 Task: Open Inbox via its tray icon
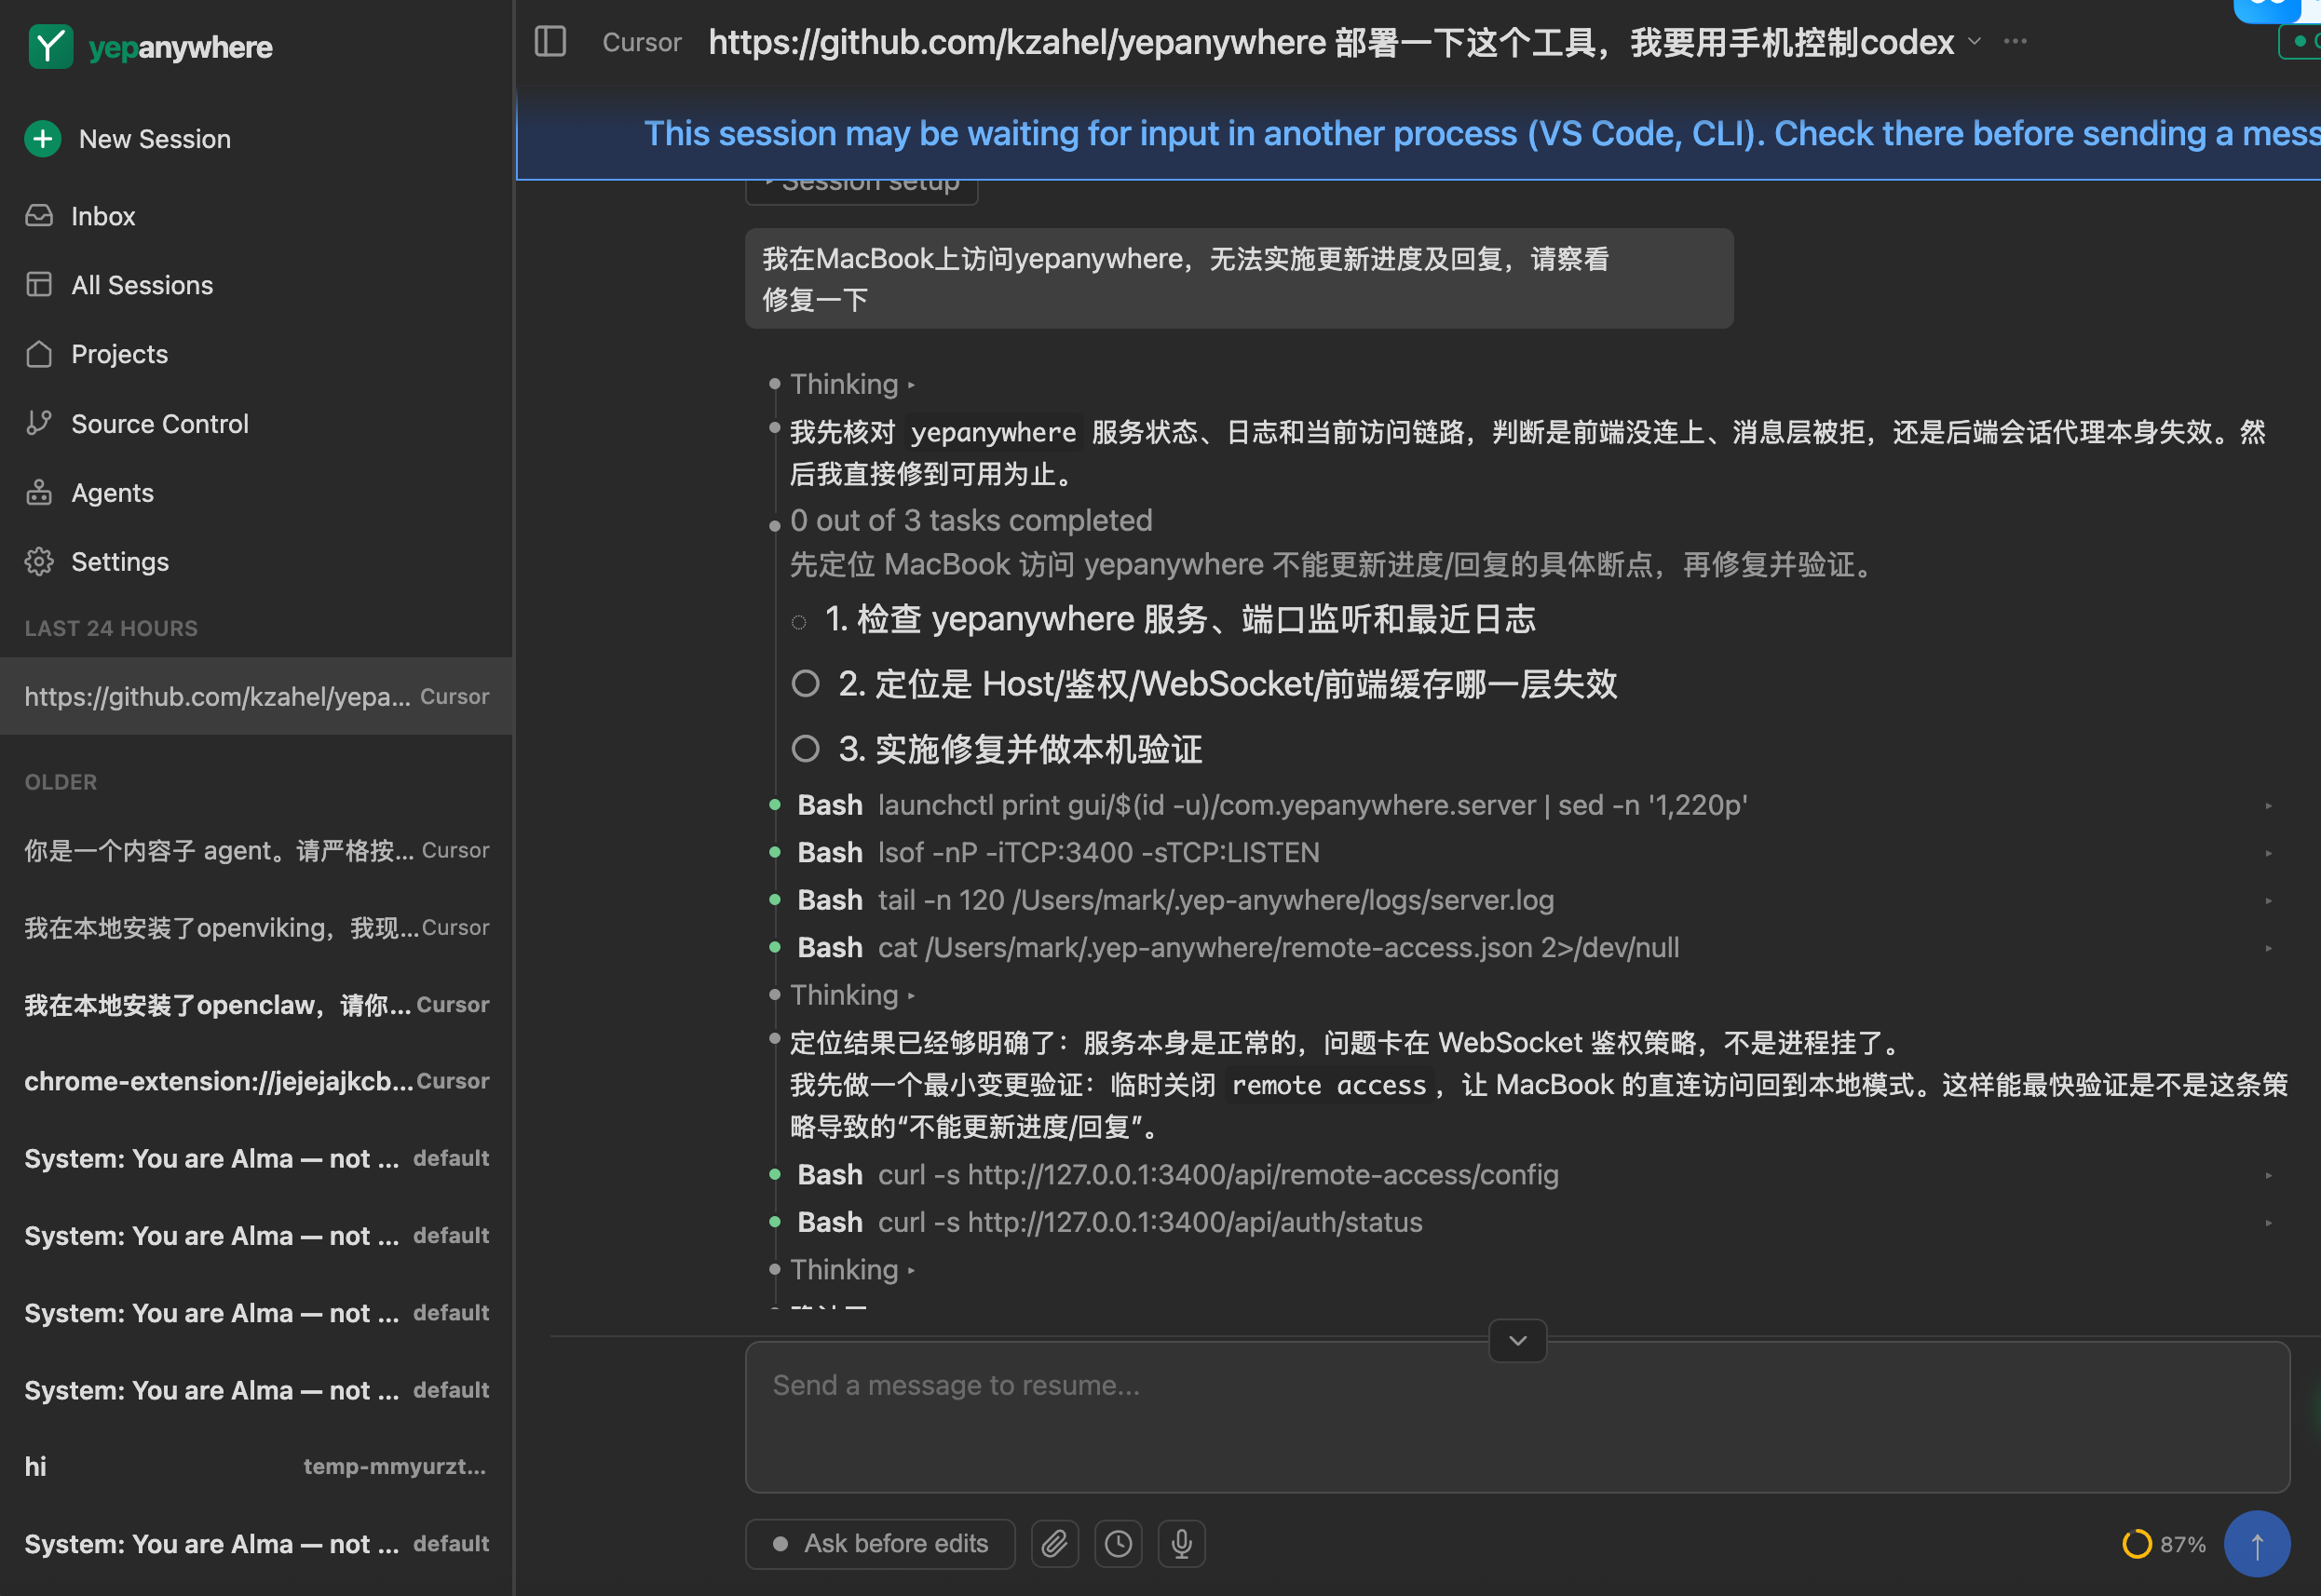point(39,216)
